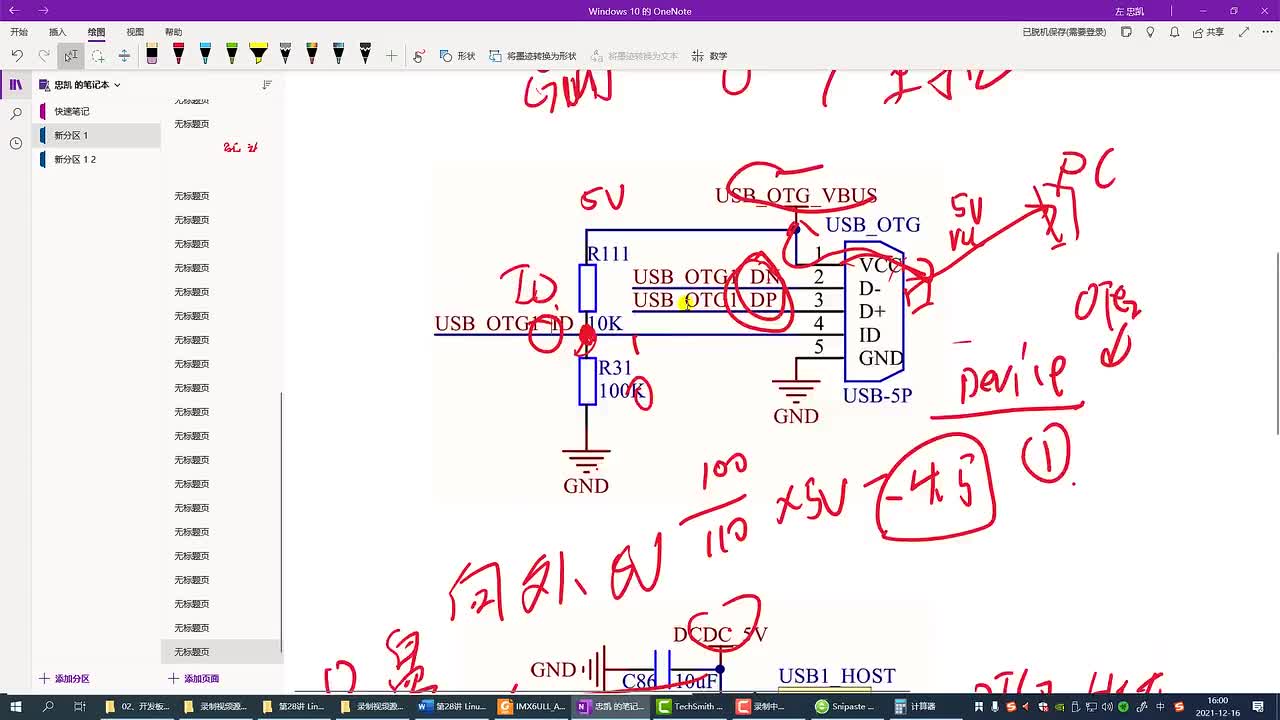The width and height of the screenshot is (1280, 720).
Task: Switch to the 绘图 ribbon tab
Action: click(96, 32)
